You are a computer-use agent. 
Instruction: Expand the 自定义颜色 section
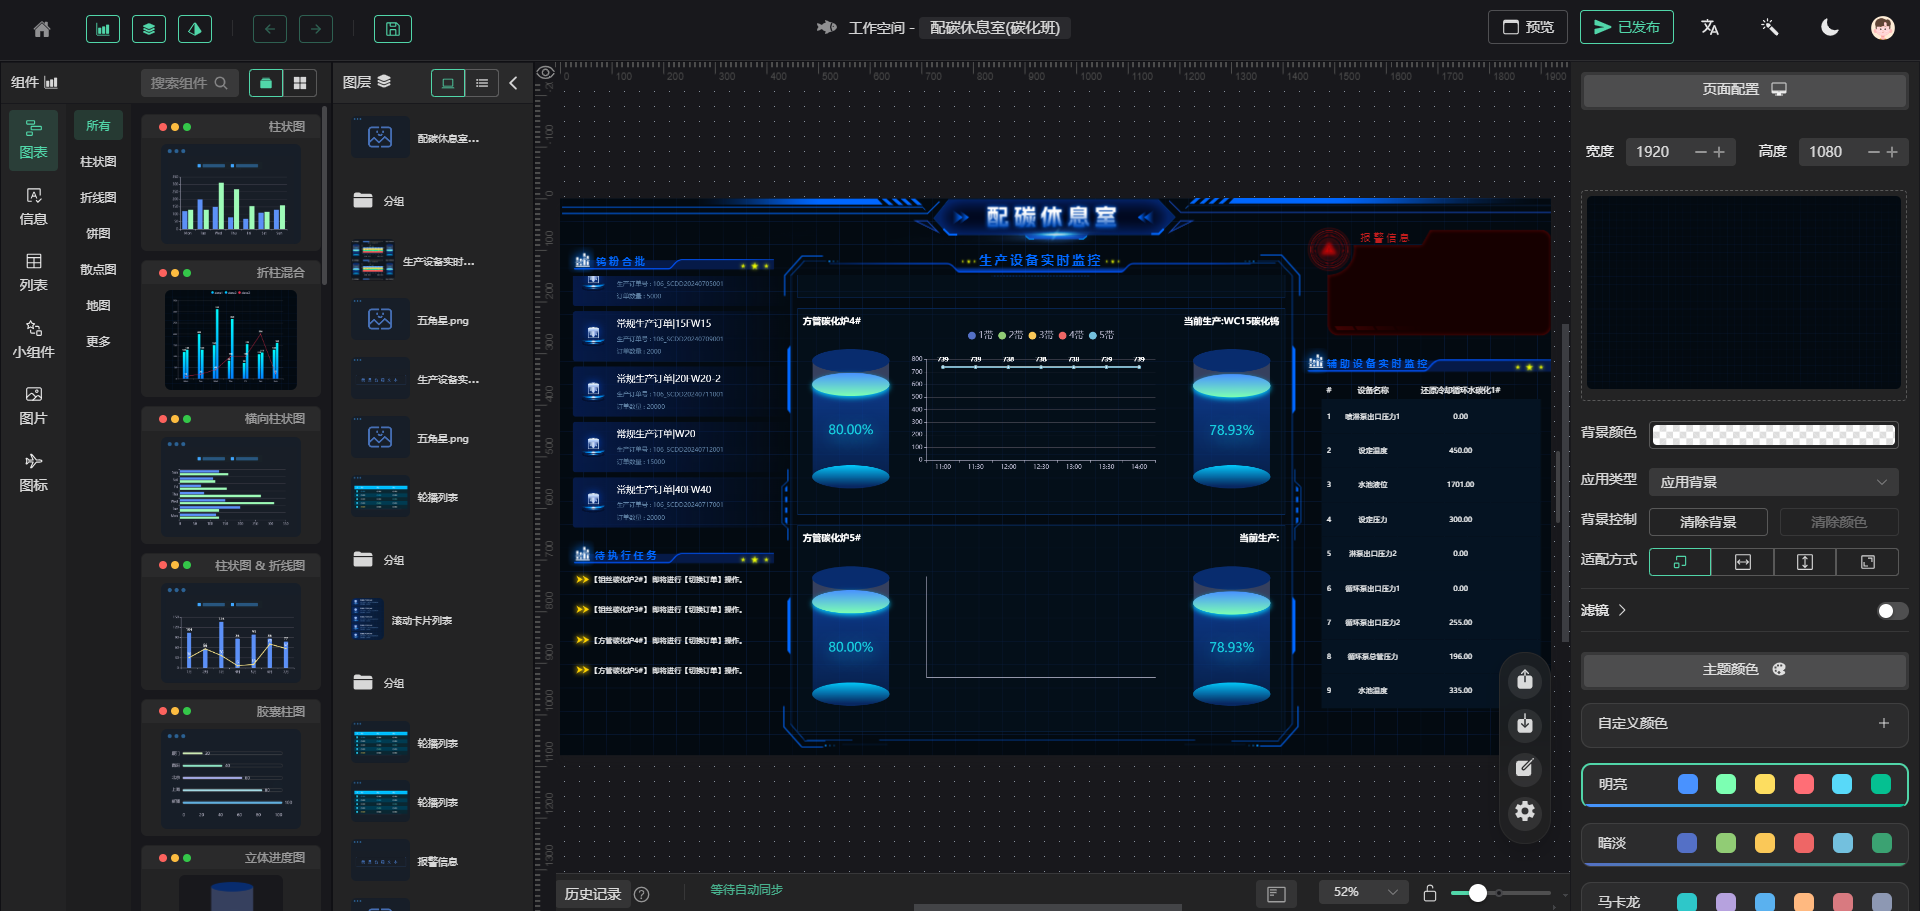[1883, 723]
